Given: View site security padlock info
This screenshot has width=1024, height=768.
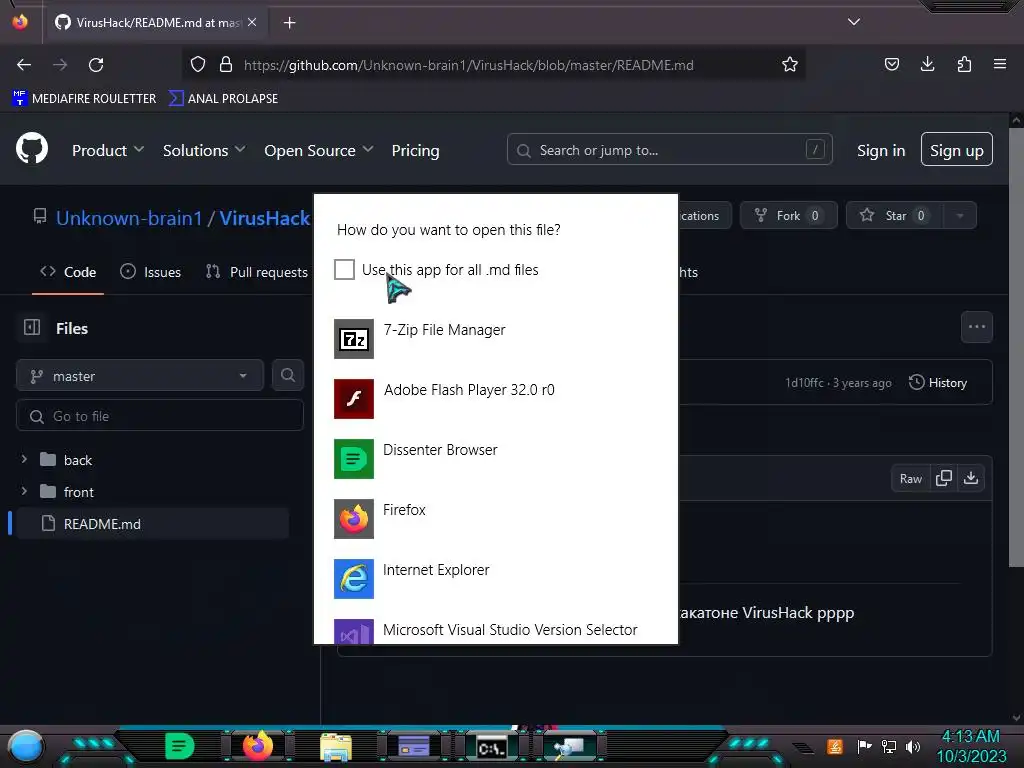Looking at the screenshot, I should click(225, 64).
